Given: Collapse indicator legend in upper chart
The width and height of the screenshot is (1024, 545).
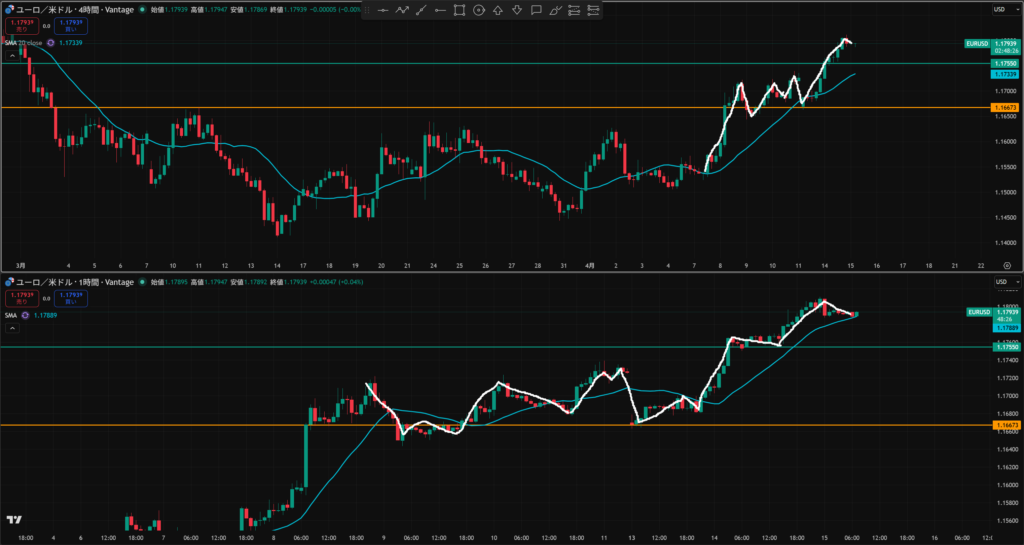Looking at the screenshot, I should (11, 57).
